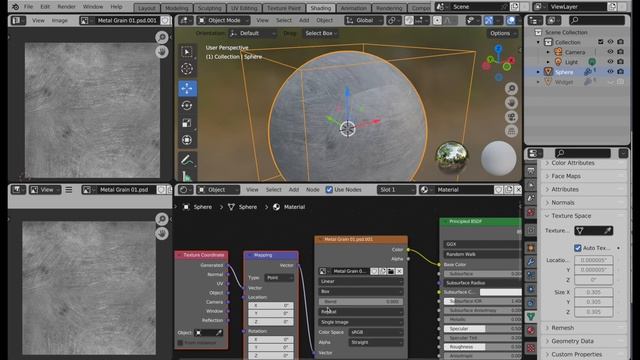The image size is (640, 360).
Task: Adjust the Roughness slider in Principled BSDF
Action: [x=483, y=347]
